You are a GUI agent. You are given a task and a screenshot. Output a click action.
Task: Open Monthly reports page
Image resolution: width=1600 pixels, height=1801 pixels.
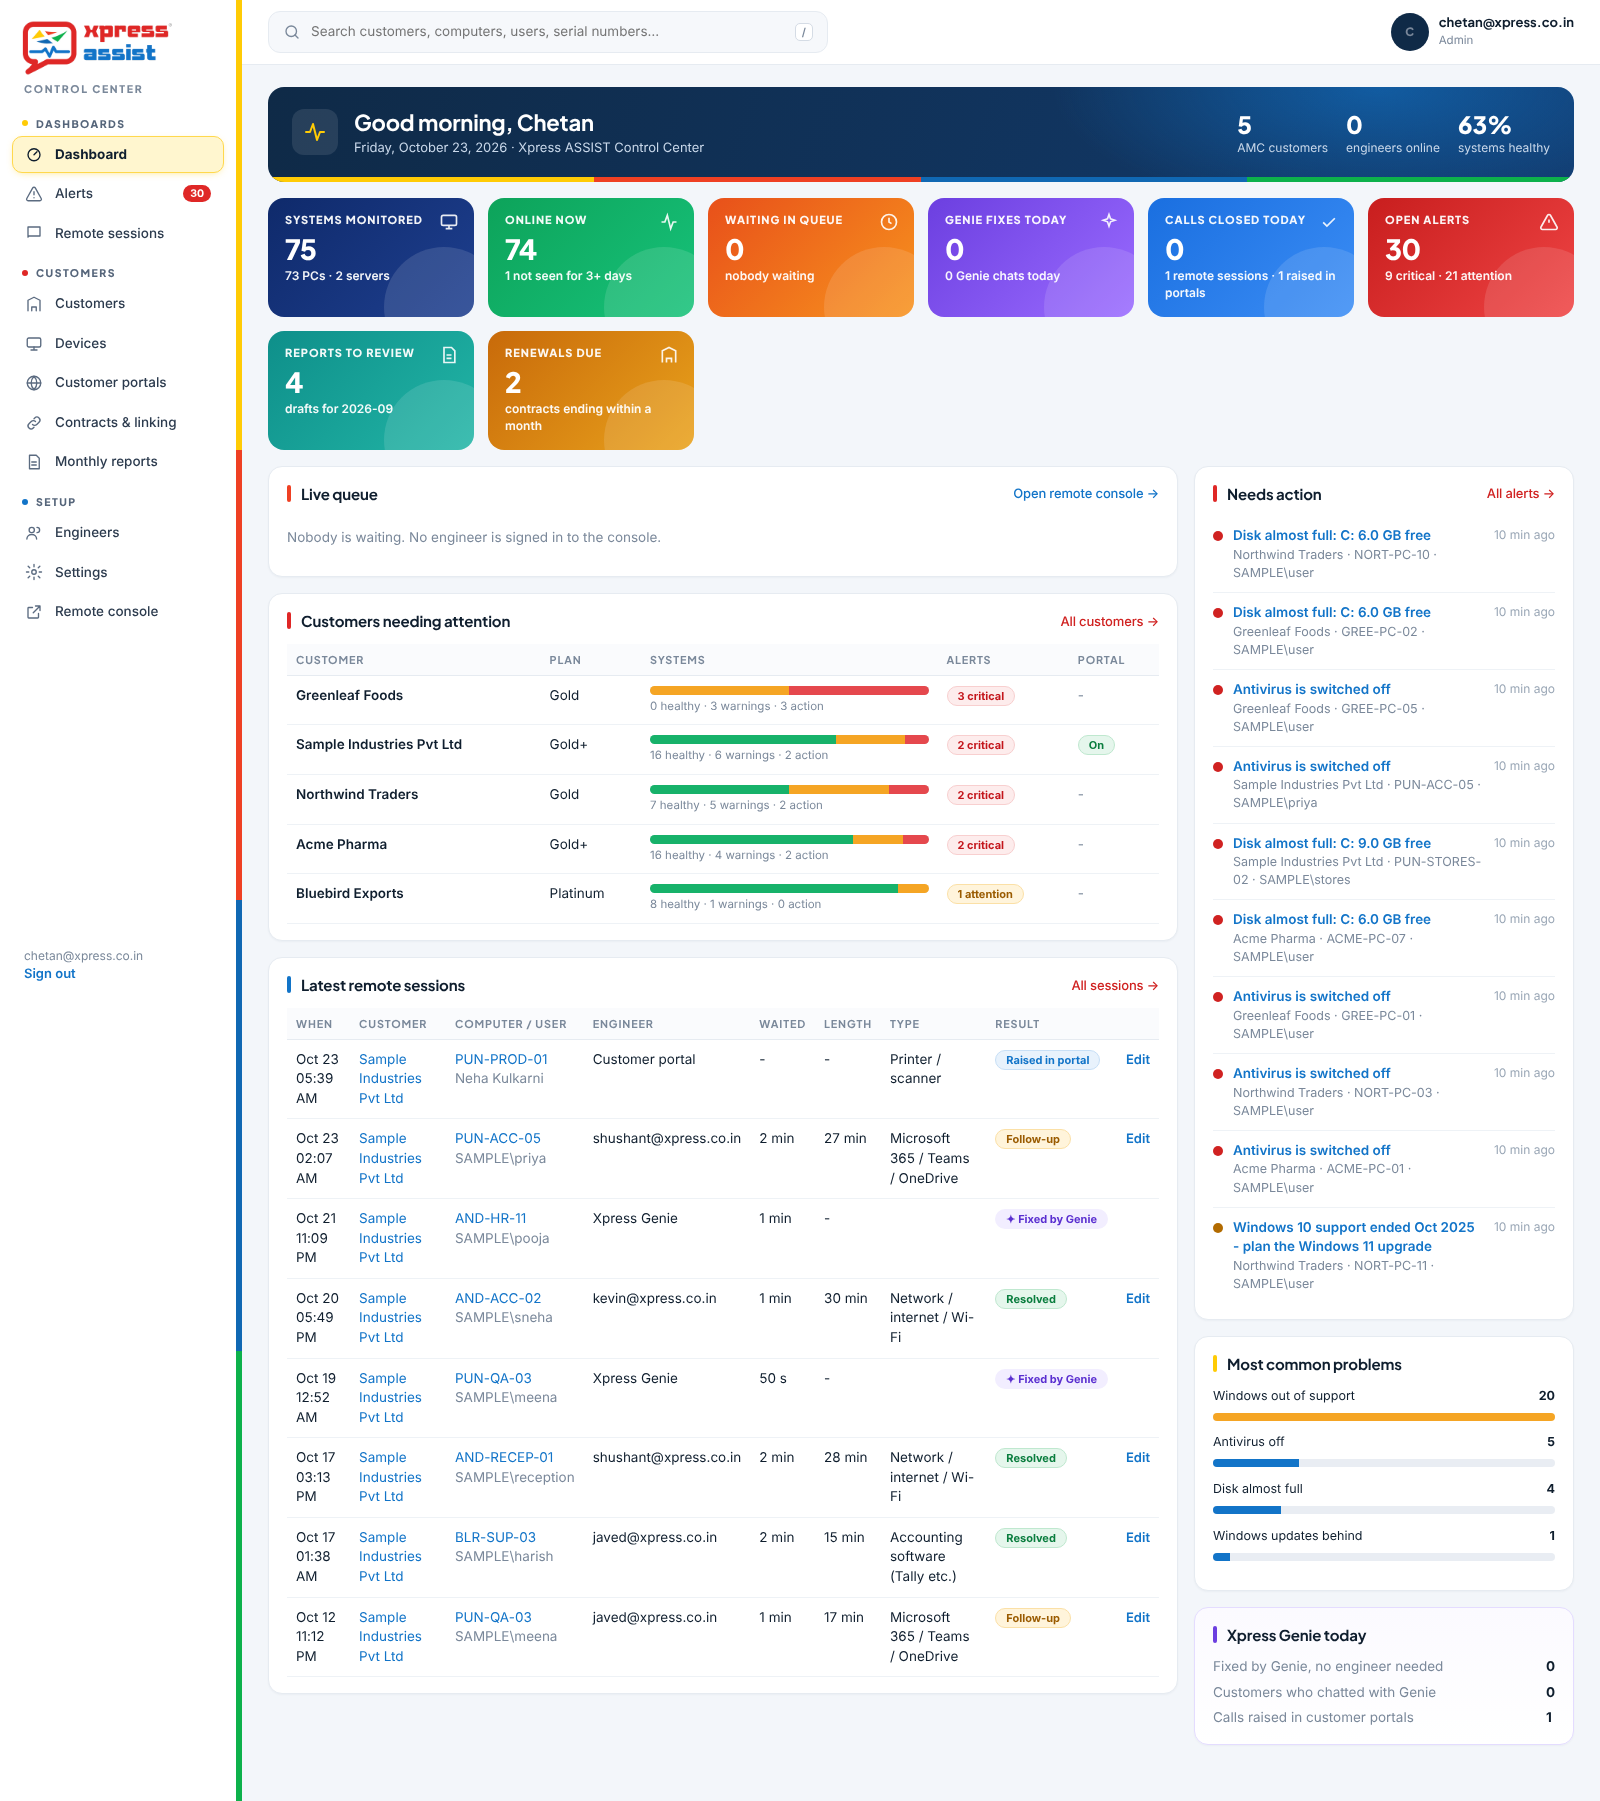pyautogui.click(x=118, y=462)
